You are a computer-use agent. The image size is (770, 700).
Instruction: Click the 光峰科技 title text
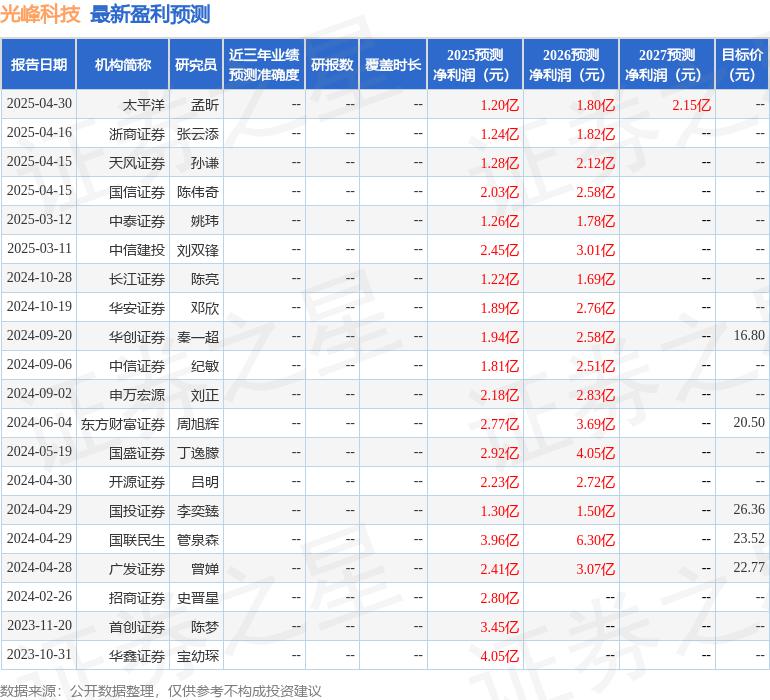(40, 14)
